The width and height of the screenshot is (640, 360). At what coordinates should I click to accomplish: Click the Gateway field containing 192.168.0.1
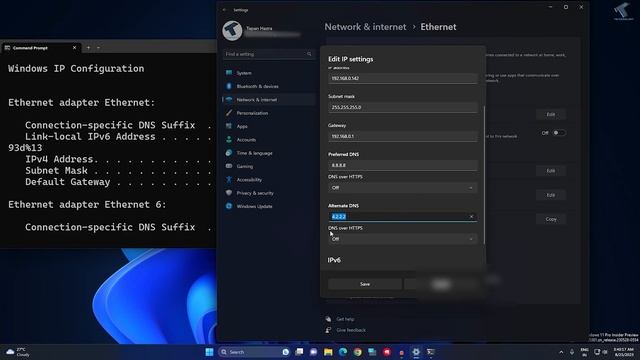coord(402,136)
